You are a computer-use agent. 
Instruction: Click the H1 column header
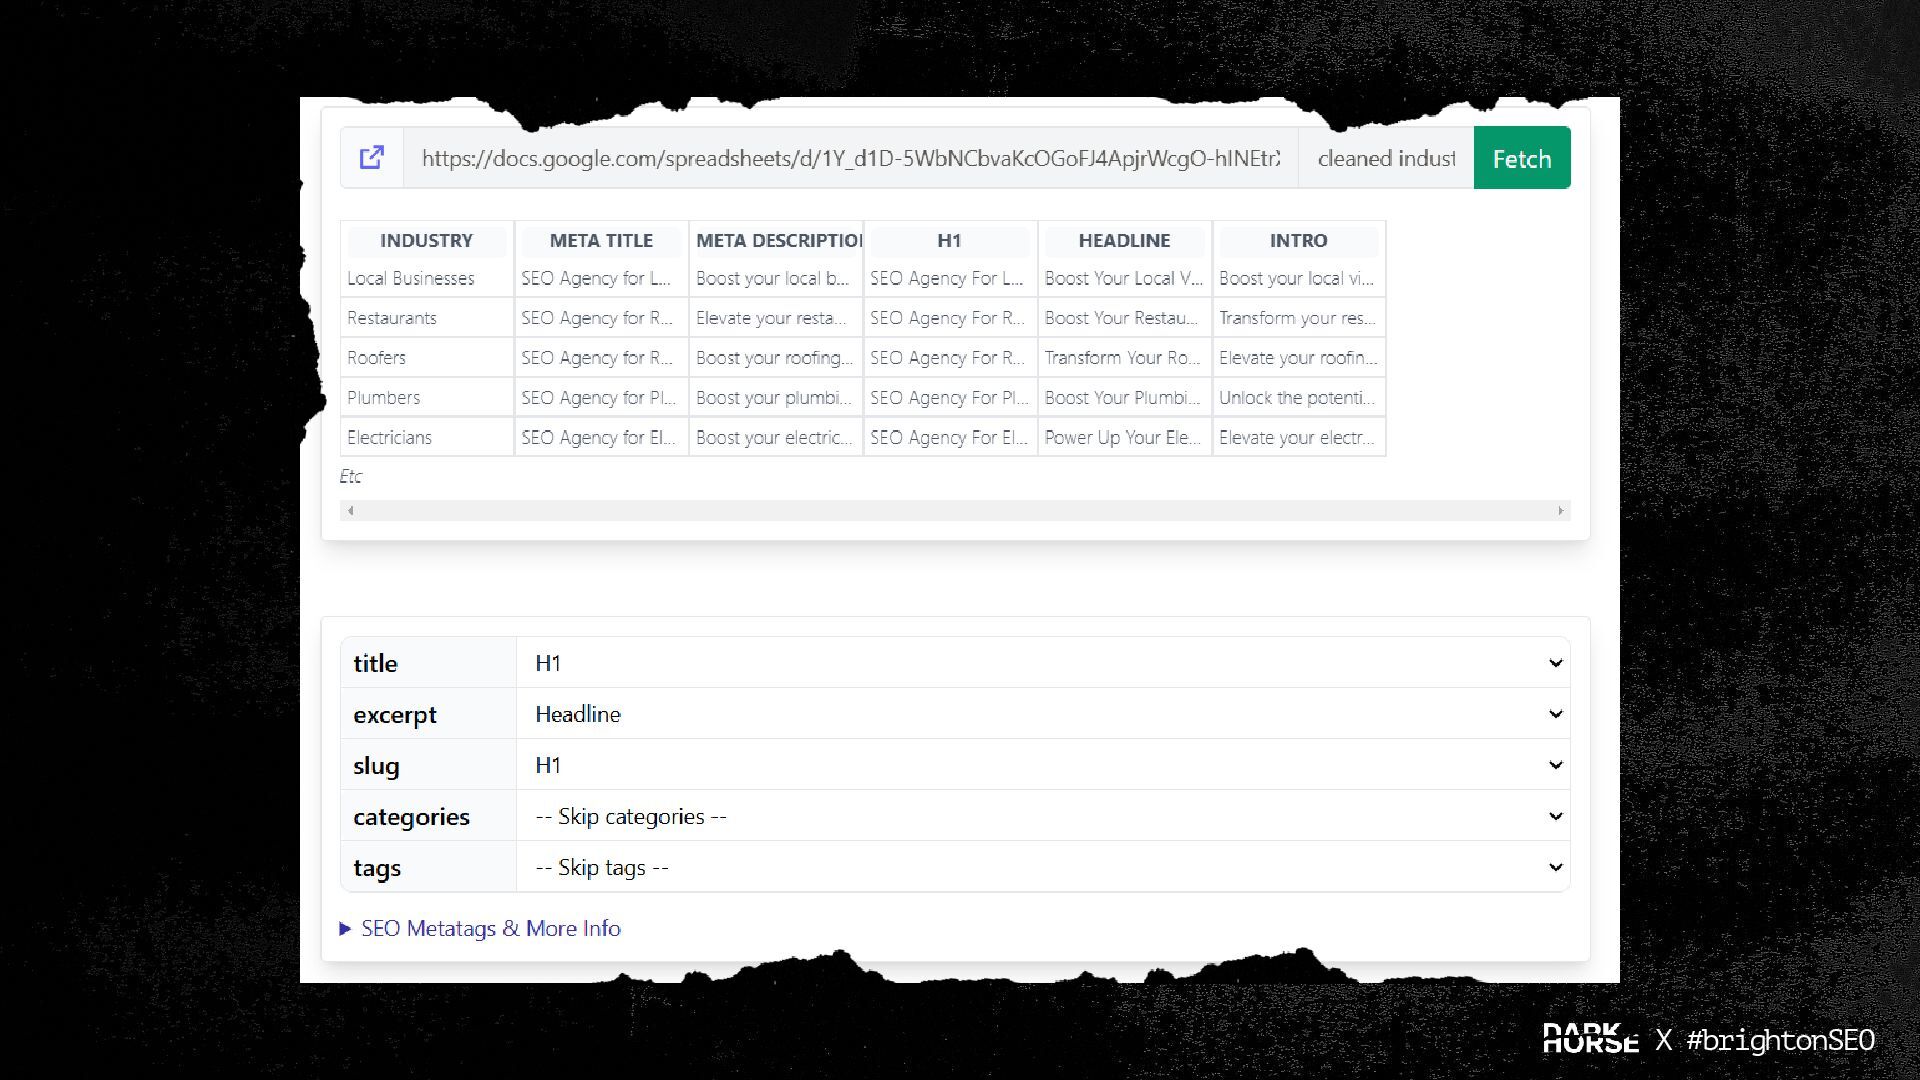click(949, 241)
